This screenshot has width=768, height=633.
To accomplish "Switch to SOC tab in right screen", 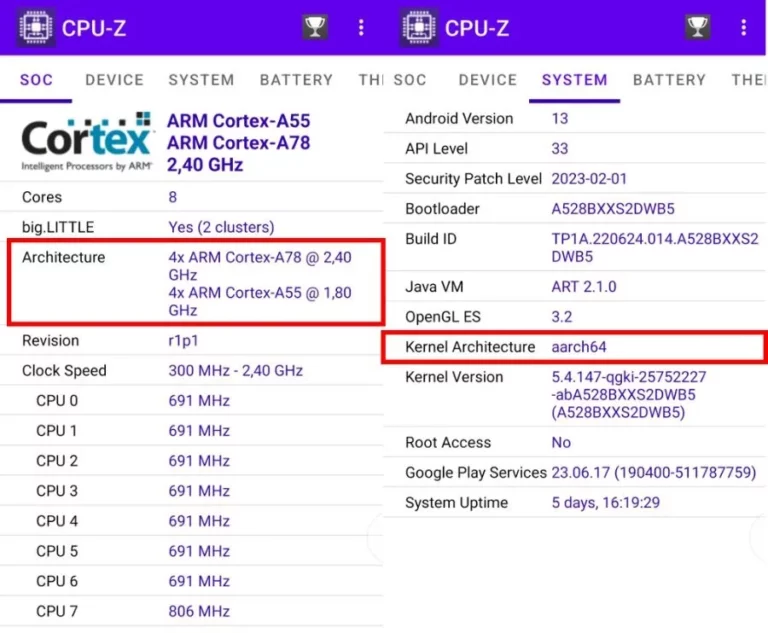I will coord(410,80).
